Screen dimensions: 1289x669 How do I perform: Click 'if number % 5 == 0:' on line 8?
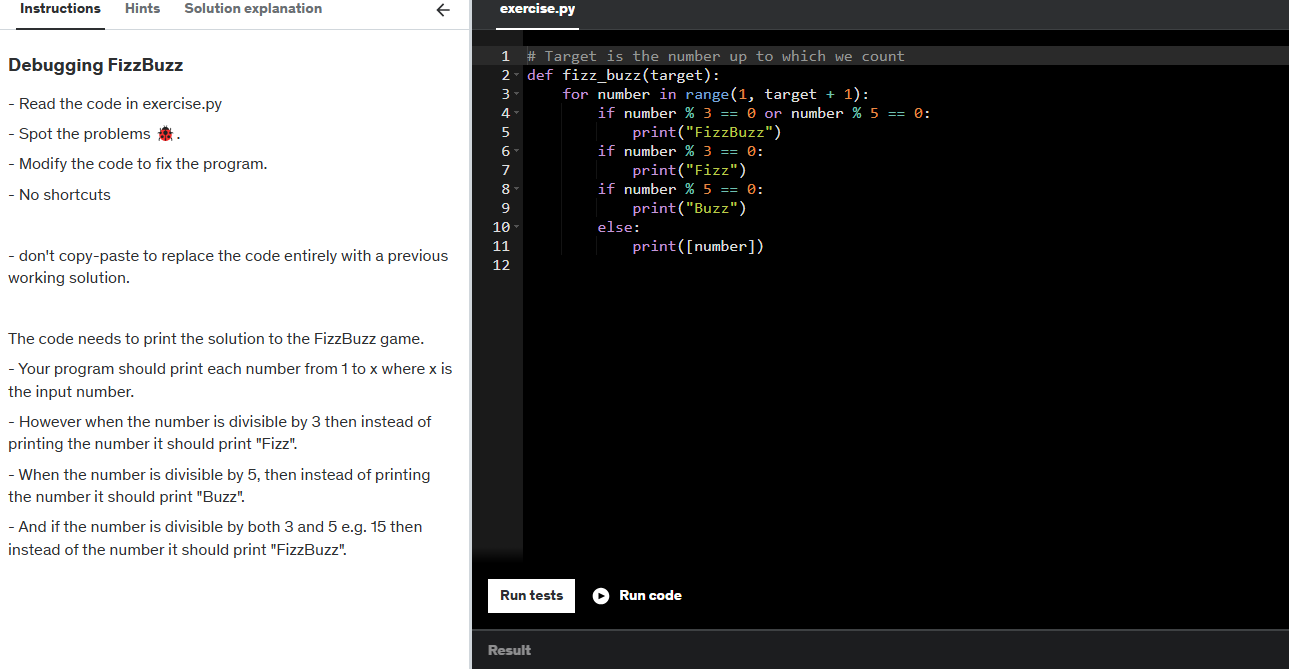tap(680, 189)
